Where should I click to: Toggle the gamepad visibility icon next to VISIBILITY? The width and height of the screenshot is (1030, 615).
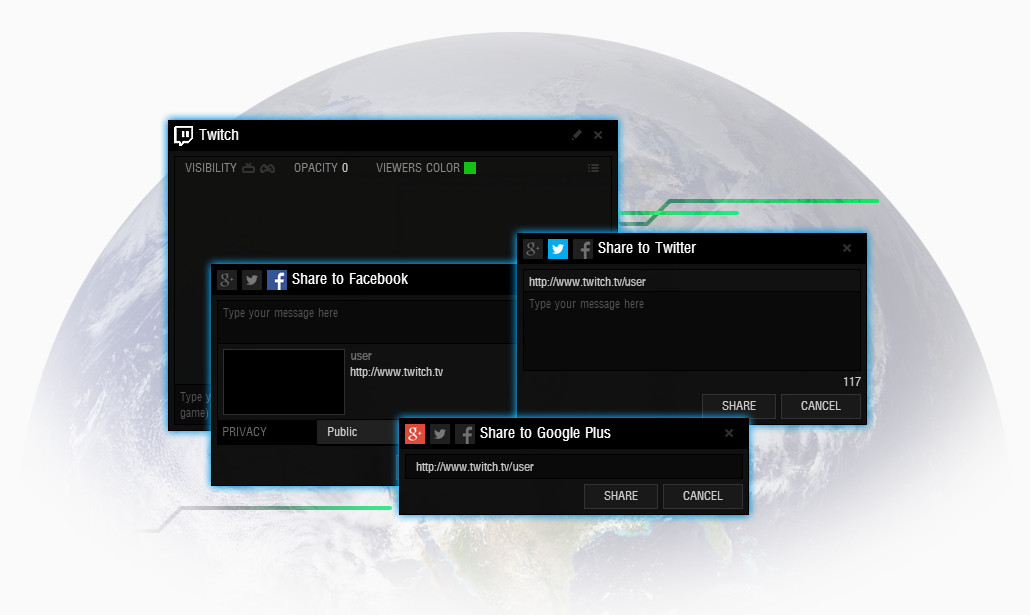pos(267,168)
